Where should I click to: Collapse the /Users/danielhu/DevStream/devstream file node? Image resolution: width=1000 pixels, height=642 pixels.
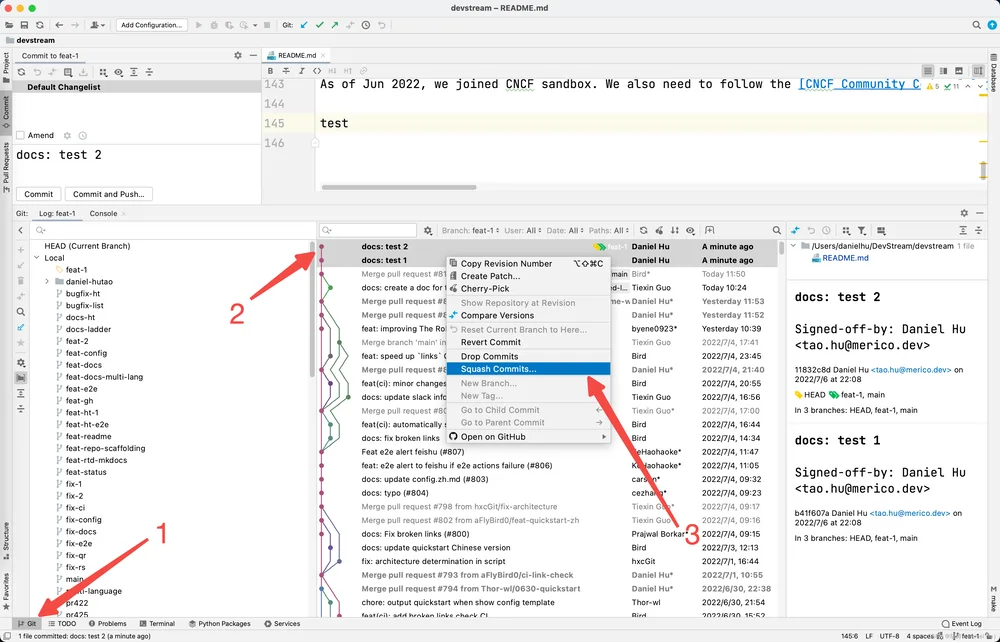coord(794,245)
